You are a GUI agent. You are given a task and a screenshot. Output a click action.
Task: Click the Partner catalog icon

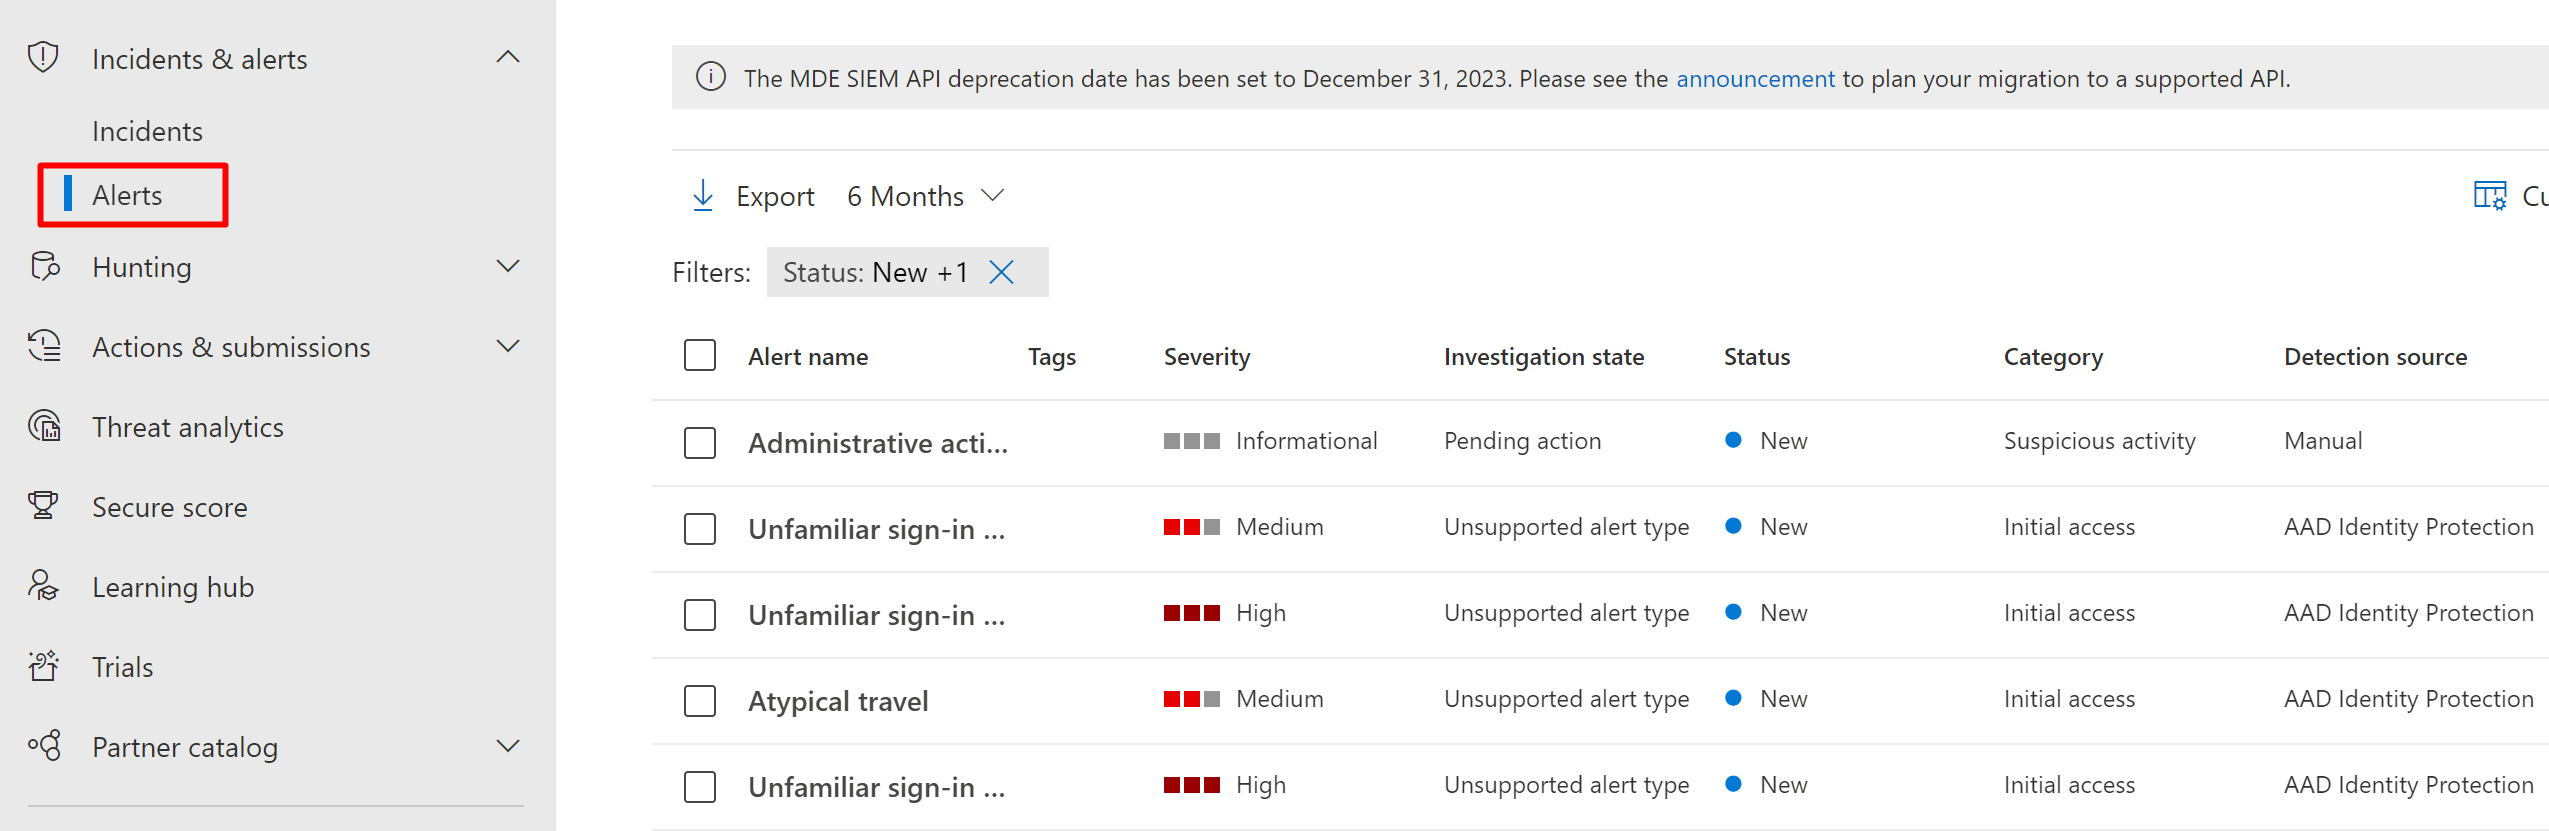tap(45, 746)
